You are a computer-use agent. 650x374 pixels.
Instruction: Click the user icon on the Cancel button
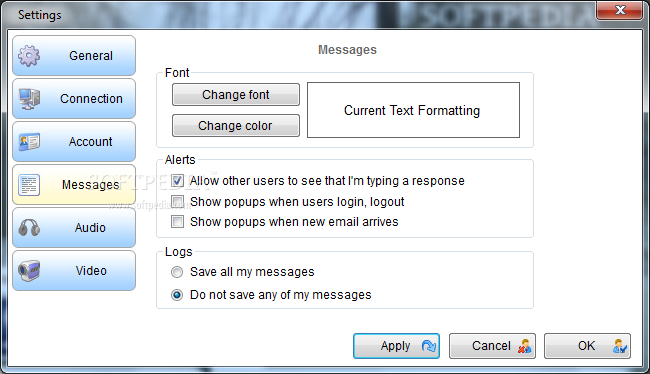524,346
